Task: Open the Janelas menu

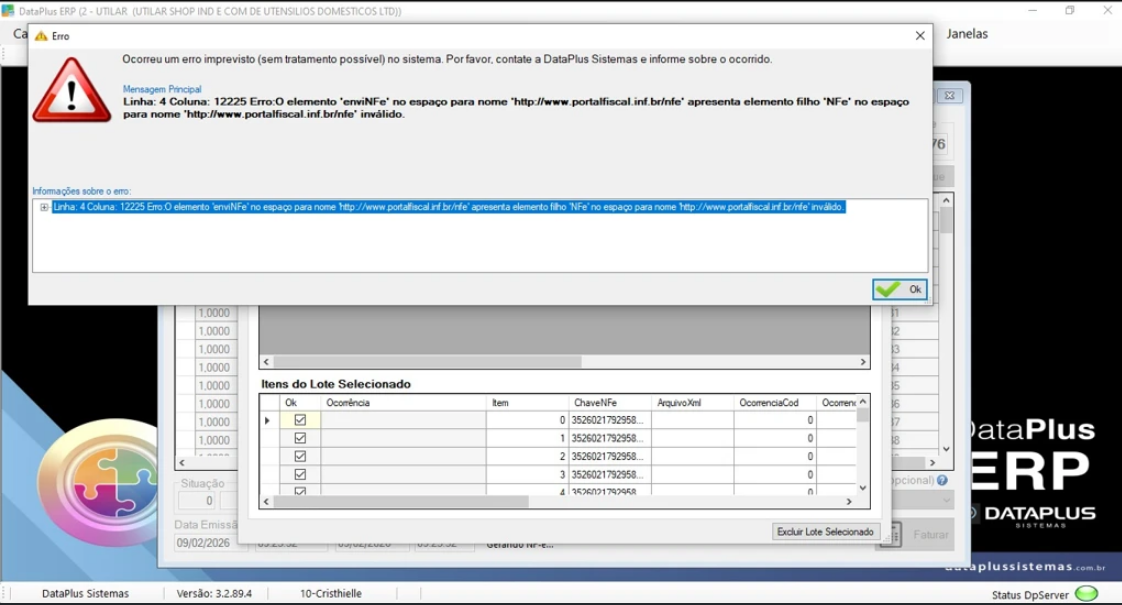Action: pos(967,34)
